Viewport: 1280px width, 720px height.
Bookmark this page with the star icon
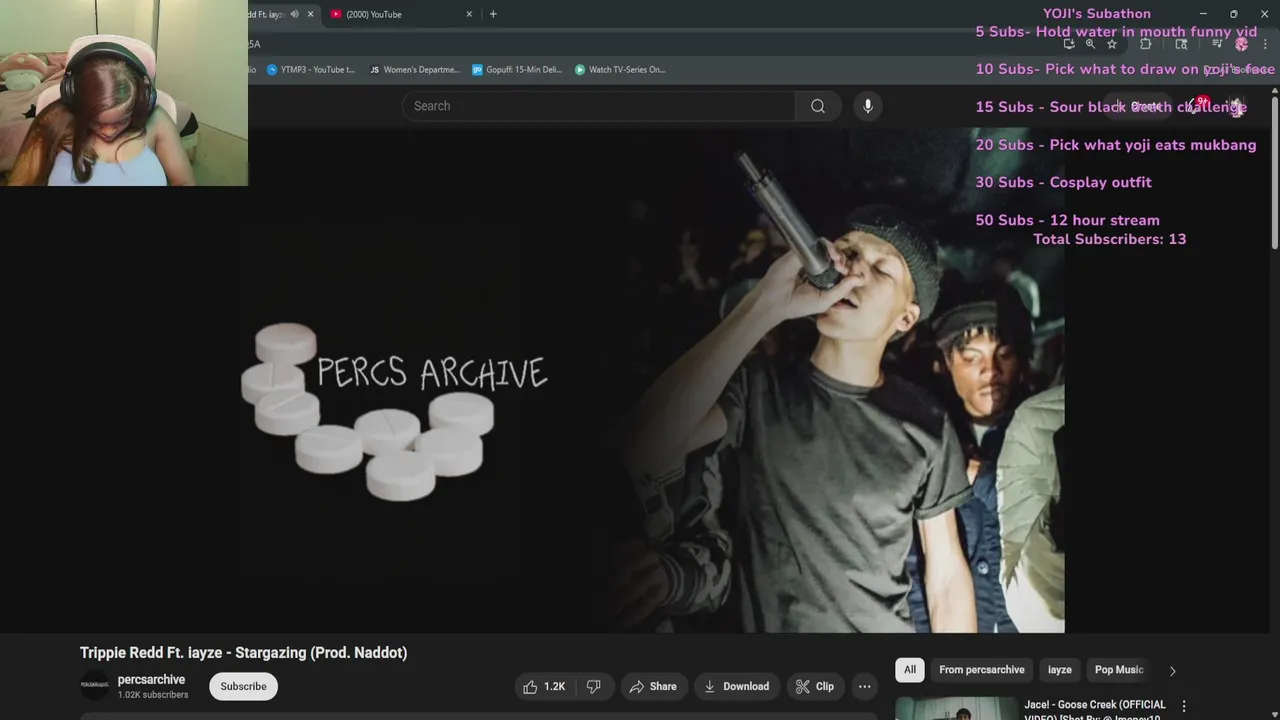pyautogui.click(x=1111, y=44)
